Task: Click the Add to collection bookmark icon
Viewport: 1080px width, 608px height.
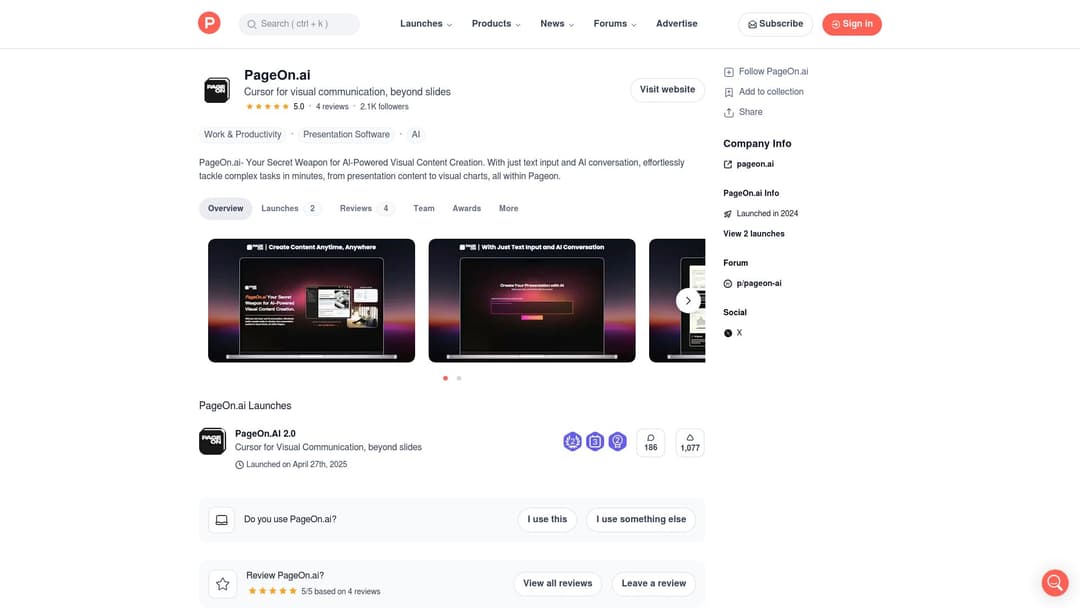Action: 729,92
